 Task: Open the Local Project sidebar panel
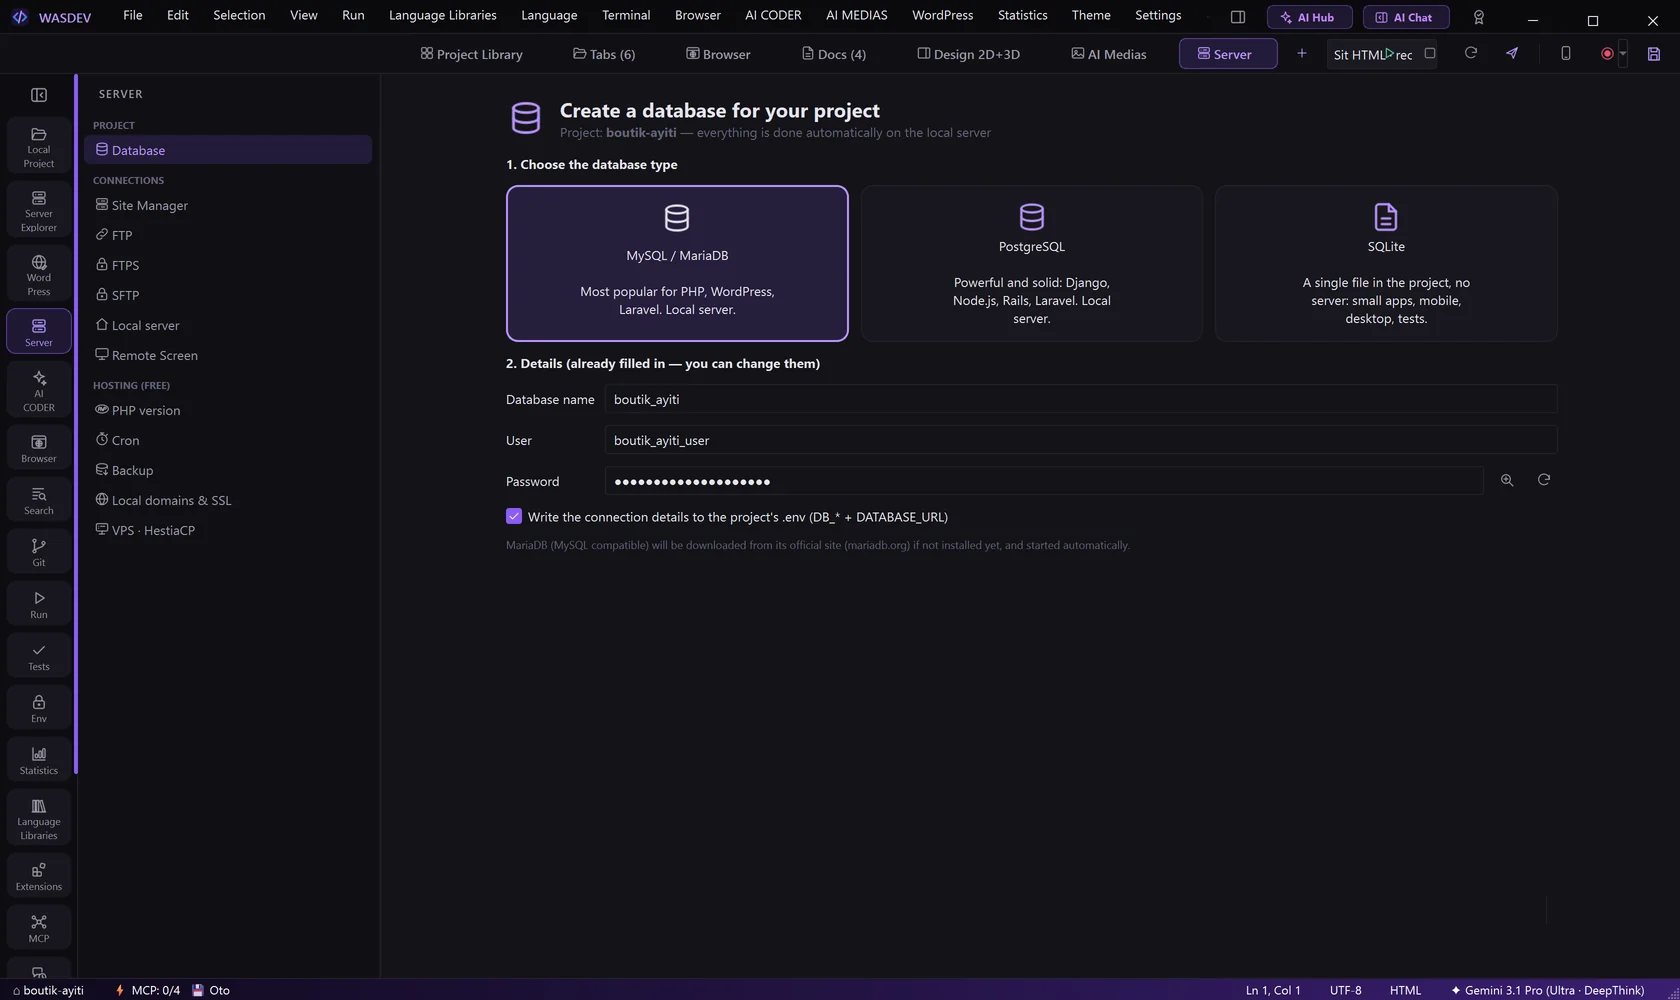click(38, 147)
